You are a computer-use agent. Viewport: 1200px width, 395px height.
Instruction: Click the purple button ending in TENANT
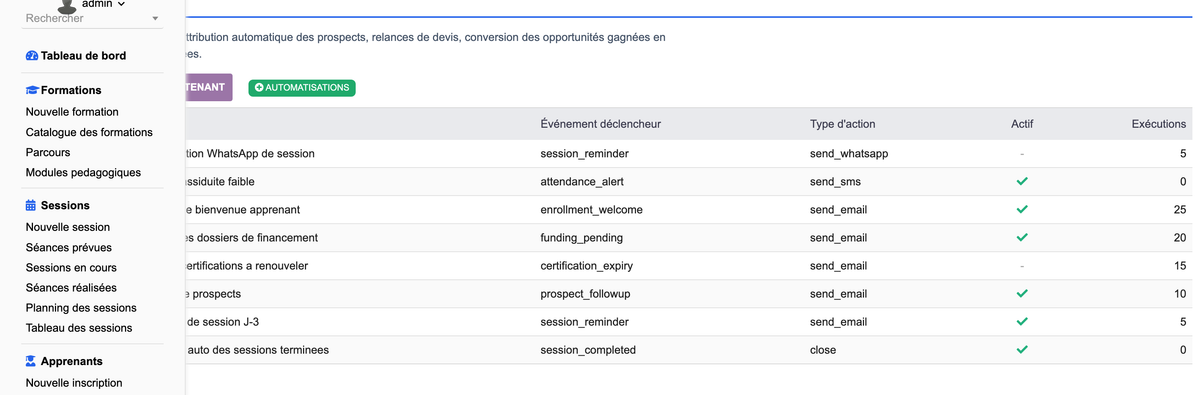click(x=208, y=87)
